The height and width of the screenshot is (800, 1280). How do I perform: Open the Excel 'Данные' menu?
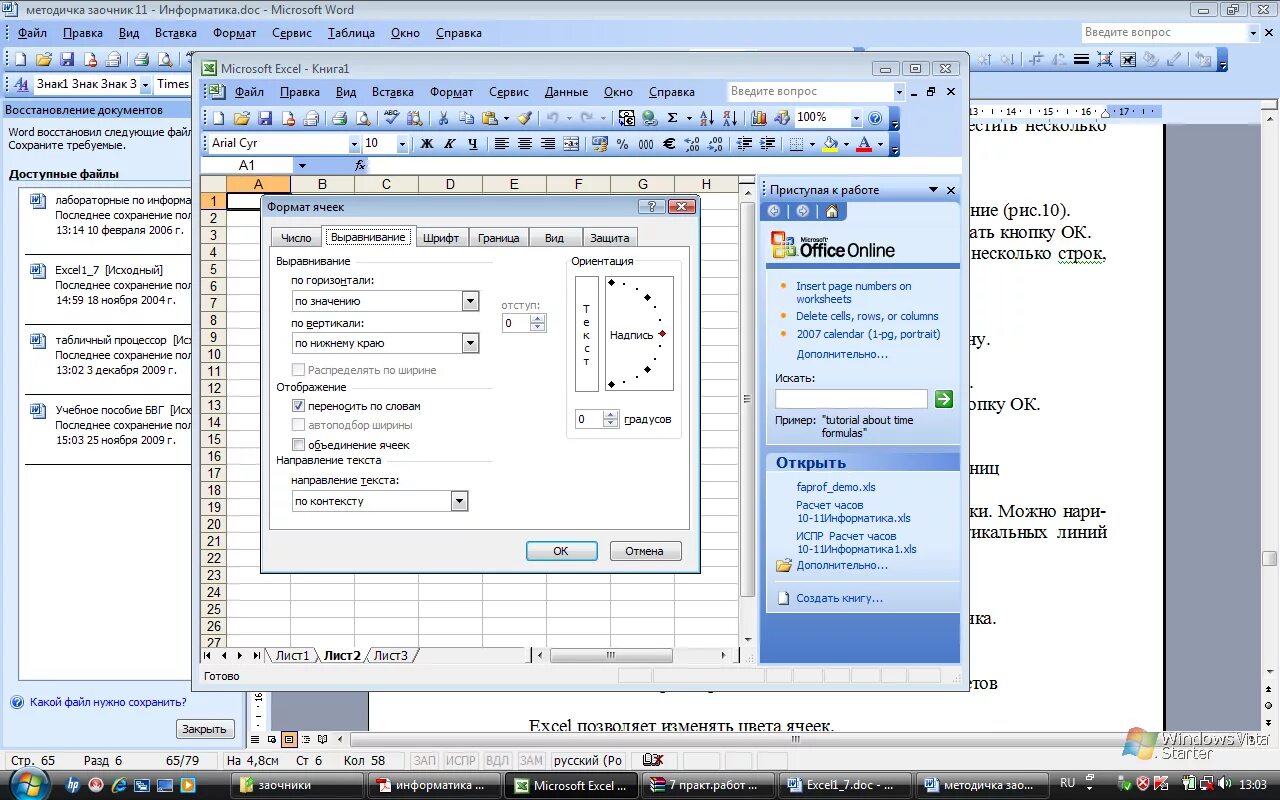click(x=566, y=92)
